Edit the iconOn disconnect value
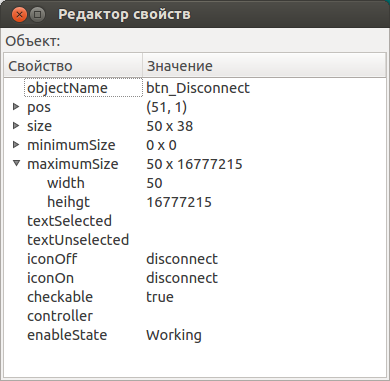This screenshot has width=390, height=381. pos(182,278)
